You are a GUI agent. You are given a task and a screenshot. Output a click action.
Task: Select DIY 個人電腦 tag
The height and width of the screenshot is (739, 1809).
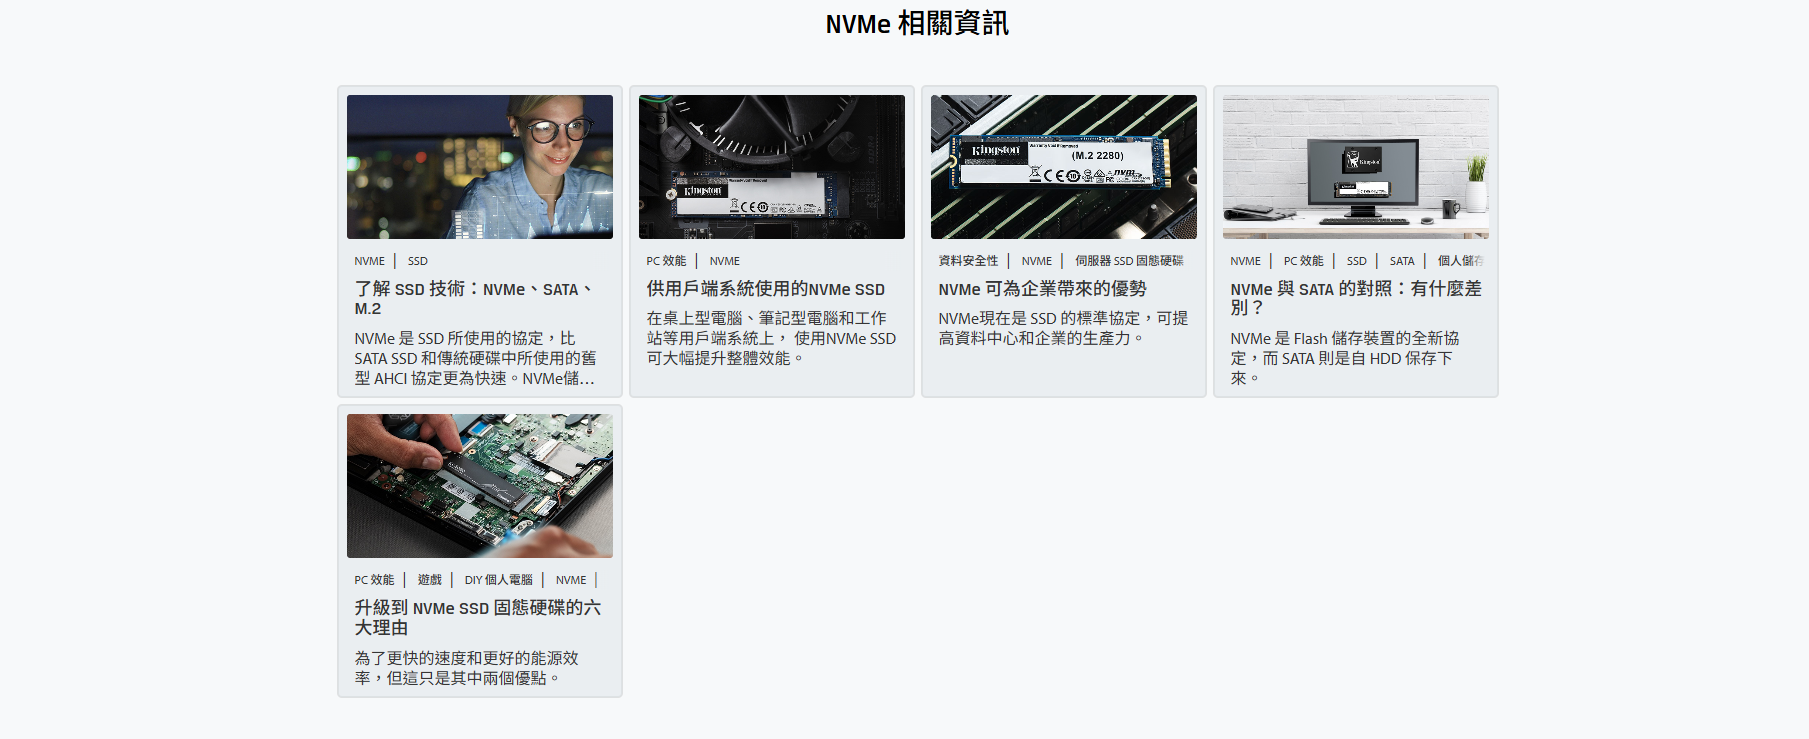click(x=498, y=580)
